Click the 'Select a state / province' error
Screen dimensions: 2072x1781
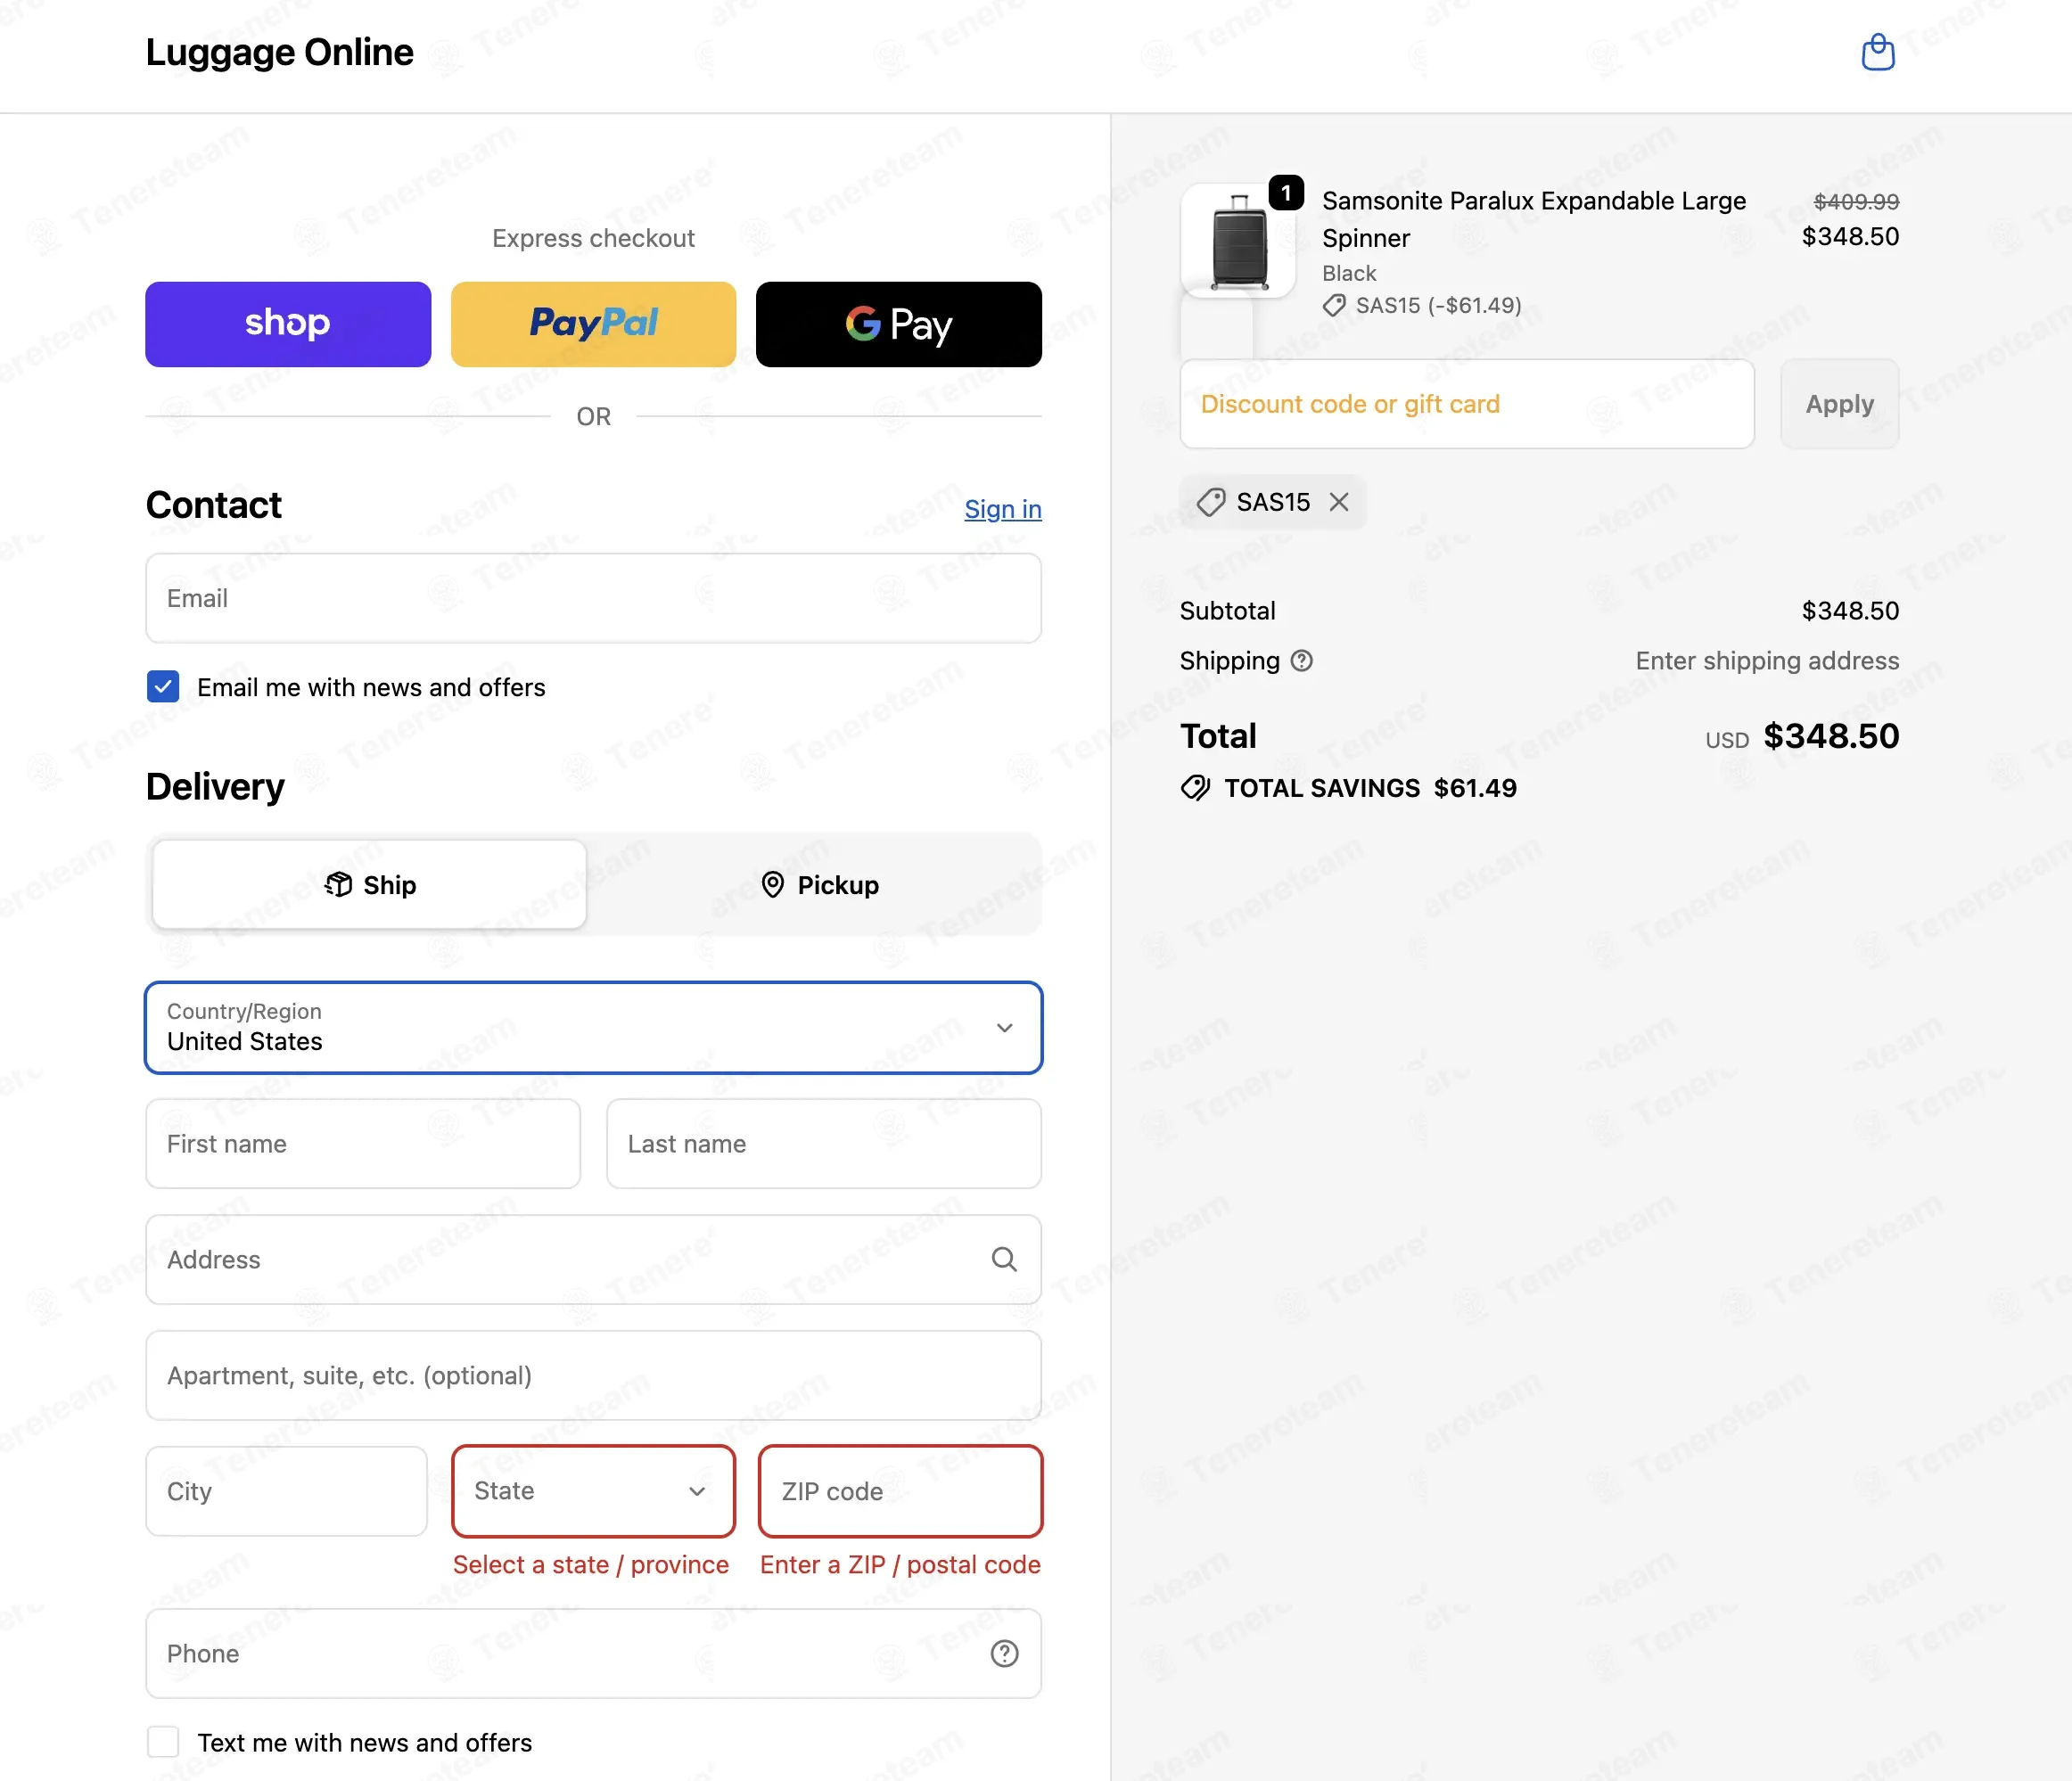(x=590, y=1565)
